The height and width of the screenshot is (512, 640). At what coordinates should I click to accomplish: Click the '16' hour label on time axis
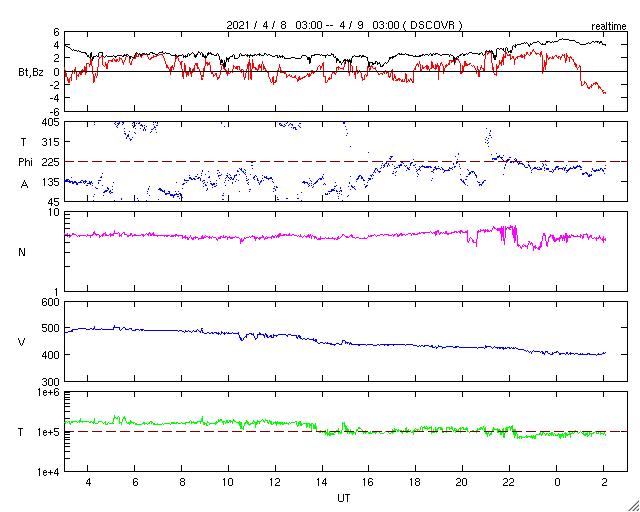369,482
